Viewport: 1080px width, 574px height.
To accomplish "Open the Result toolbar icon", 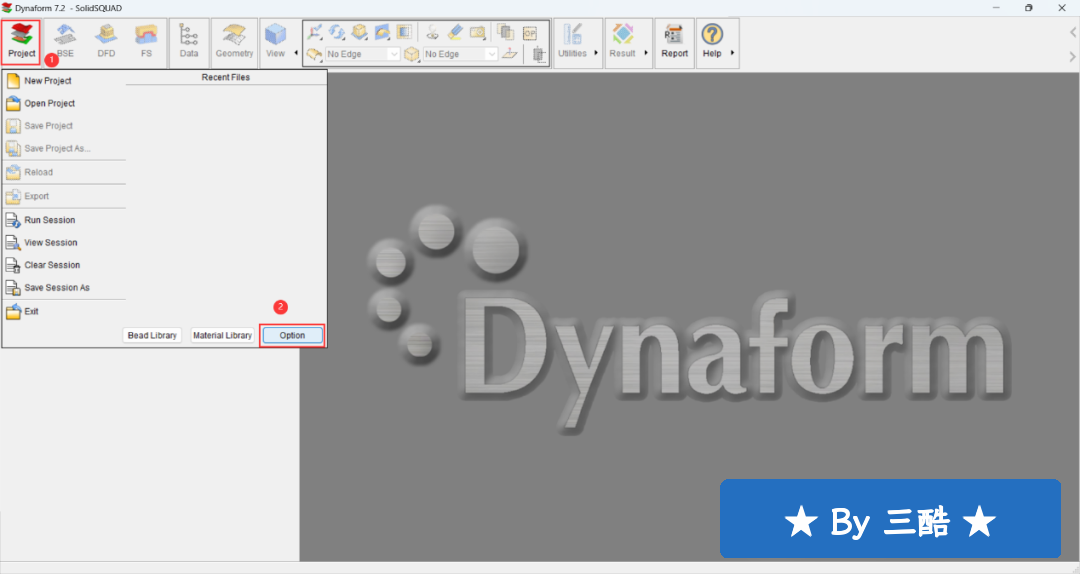I will [x=623, y=42].
